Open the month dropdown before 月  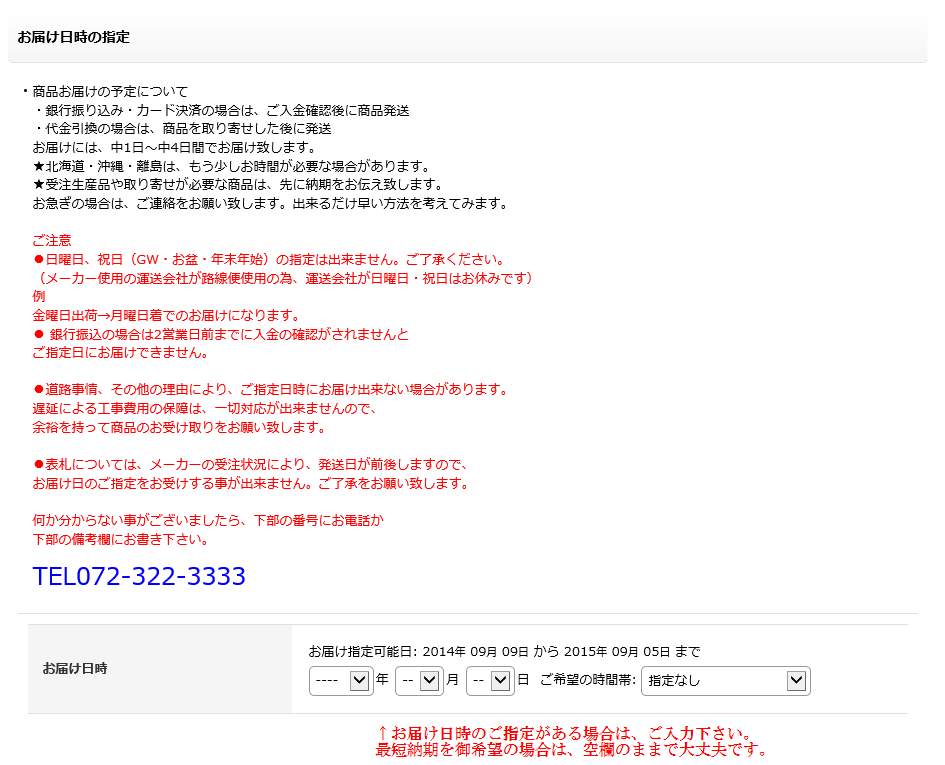(419, 681)
